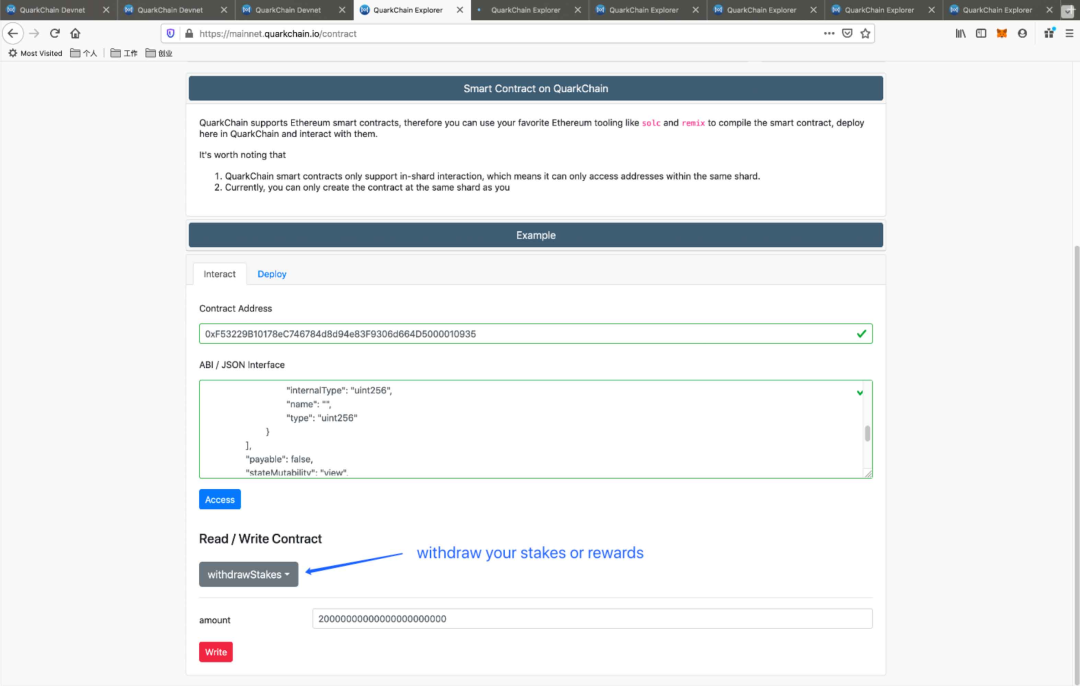
Task: Open the 创业 bookmarks folder
Action: pyautogui.click(x=159, y=53)
